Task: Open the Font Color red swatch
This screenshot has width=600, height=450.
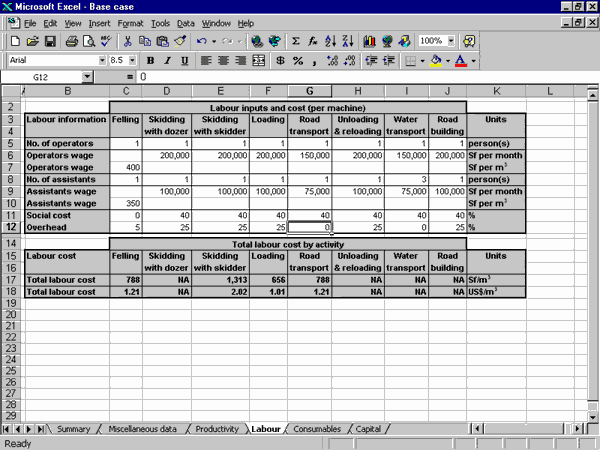Action: 460,61
